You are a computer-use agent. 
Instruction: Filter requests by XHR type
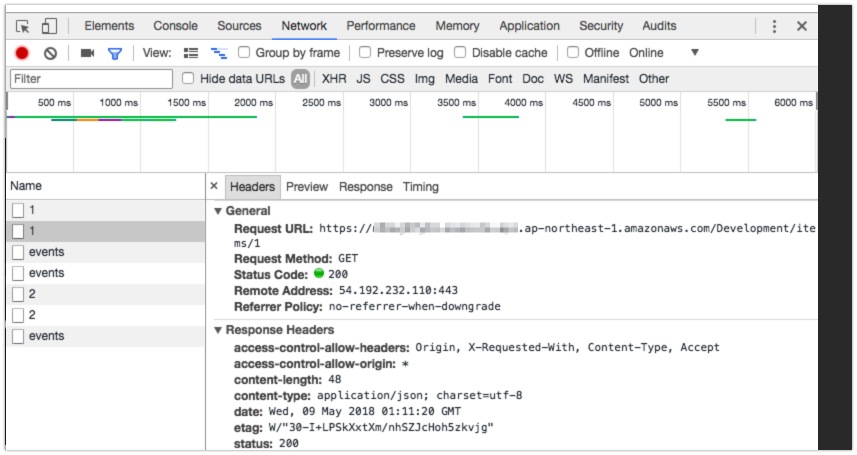(334, 79)
